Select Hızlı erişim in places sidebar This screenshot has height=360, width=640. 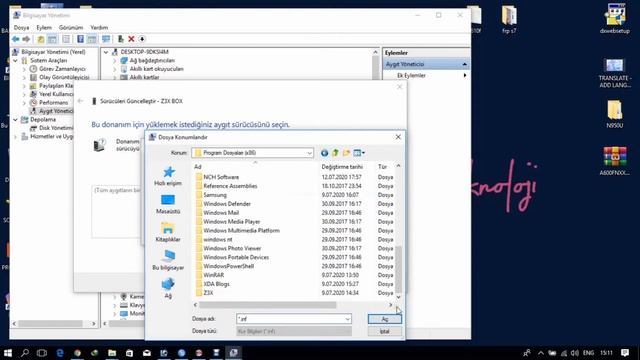[x=168, y=176]
